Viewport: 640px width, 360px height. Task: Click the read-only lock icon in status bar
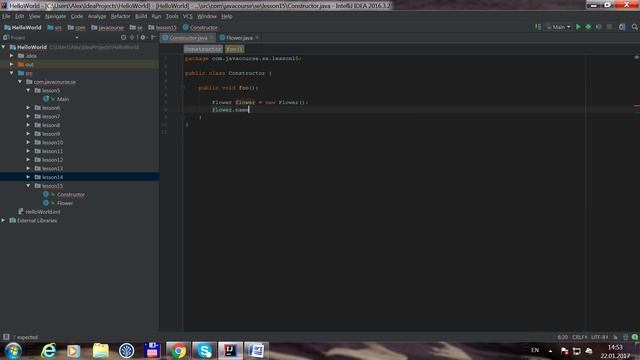[615, 337]
